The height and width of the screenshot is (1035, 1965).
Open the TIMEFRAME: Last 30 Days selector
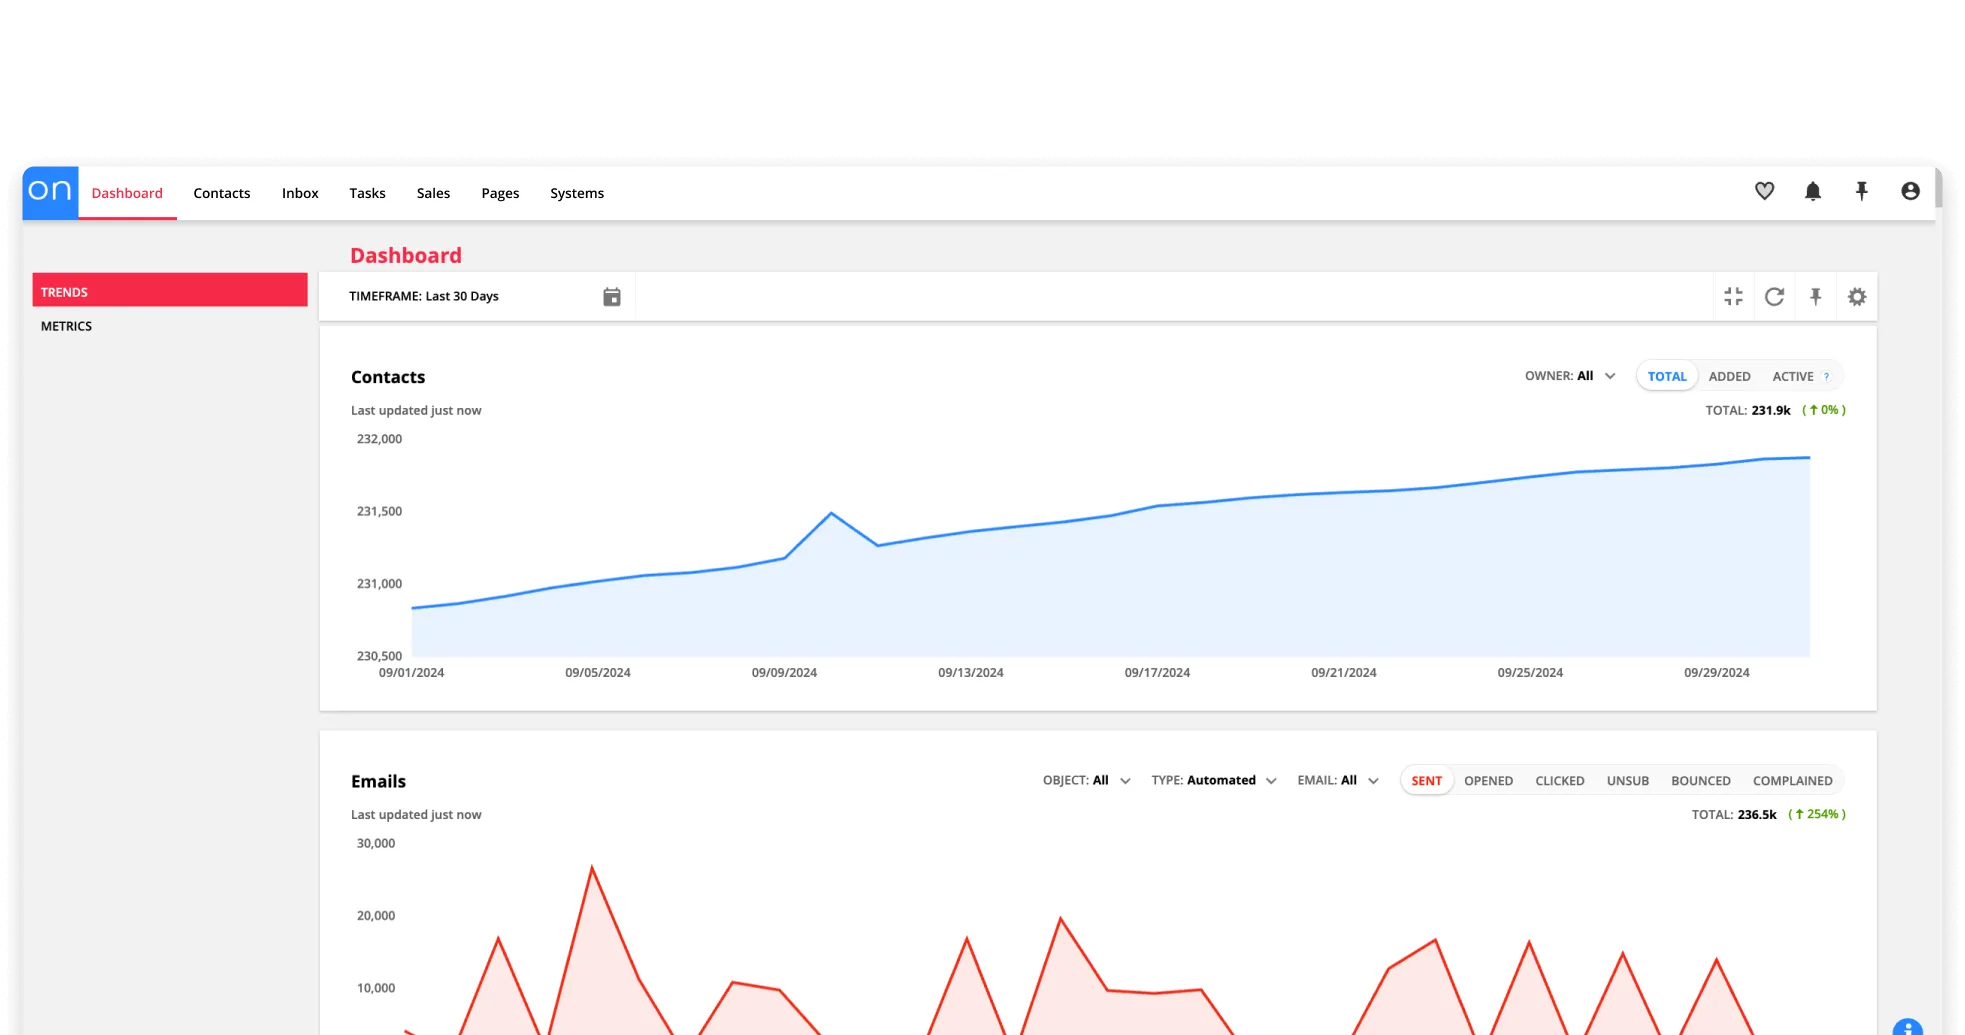click(477, 296)
